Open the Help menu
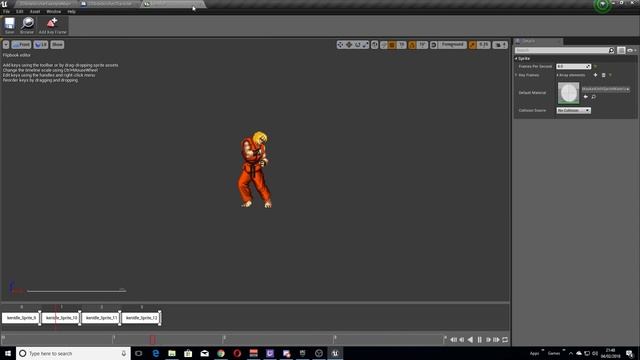The width and height of the screenshot is (640, 360). pyautogui.click(x=71, y=11)
